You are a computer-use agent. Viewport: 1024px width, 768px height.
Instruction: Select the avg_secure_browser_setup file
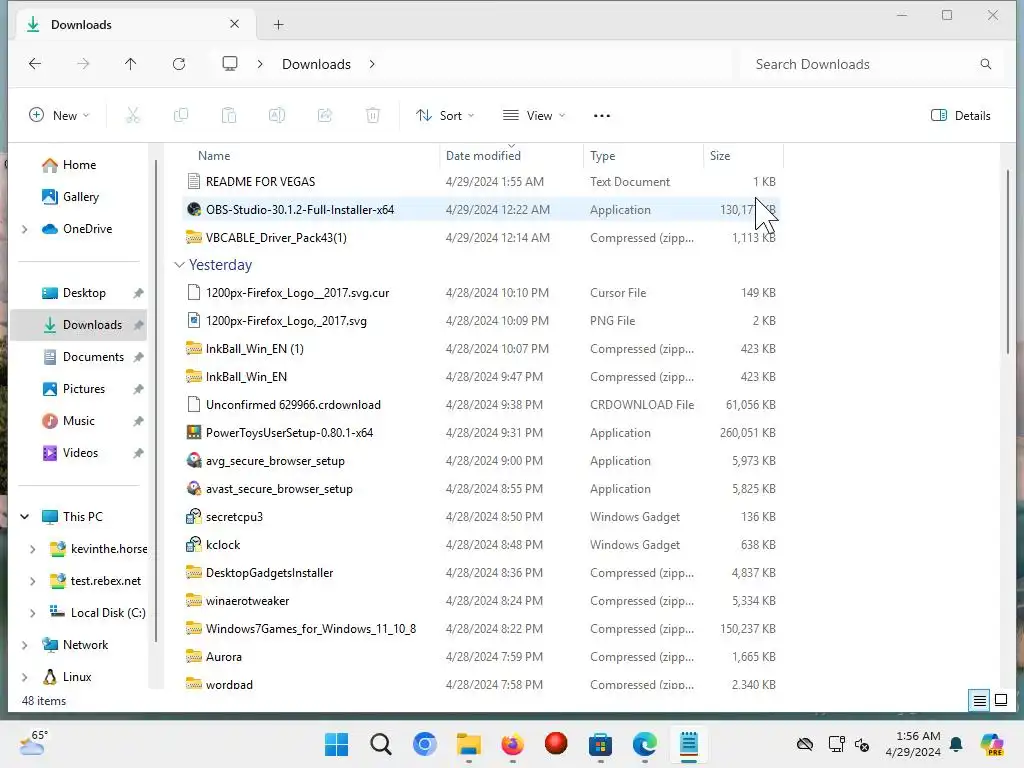482,460
